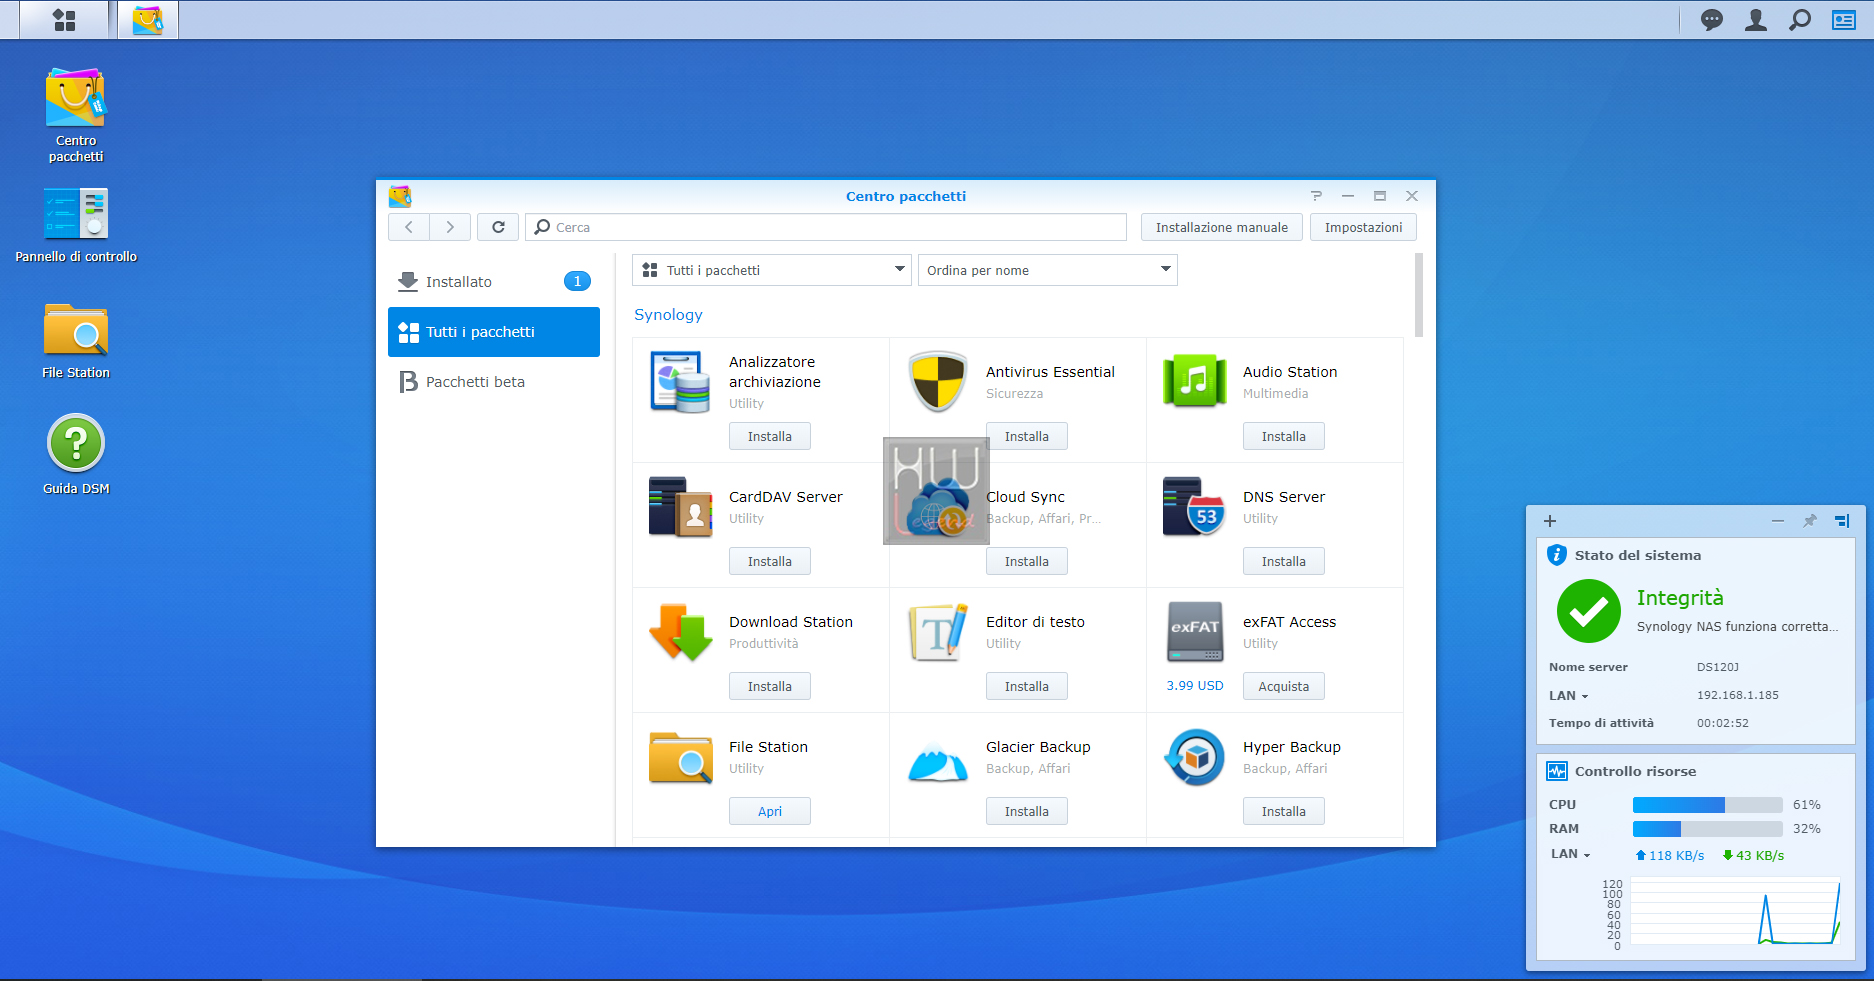
Task: Install Analizzatore archiviazione
Action: tap(770, 437)
